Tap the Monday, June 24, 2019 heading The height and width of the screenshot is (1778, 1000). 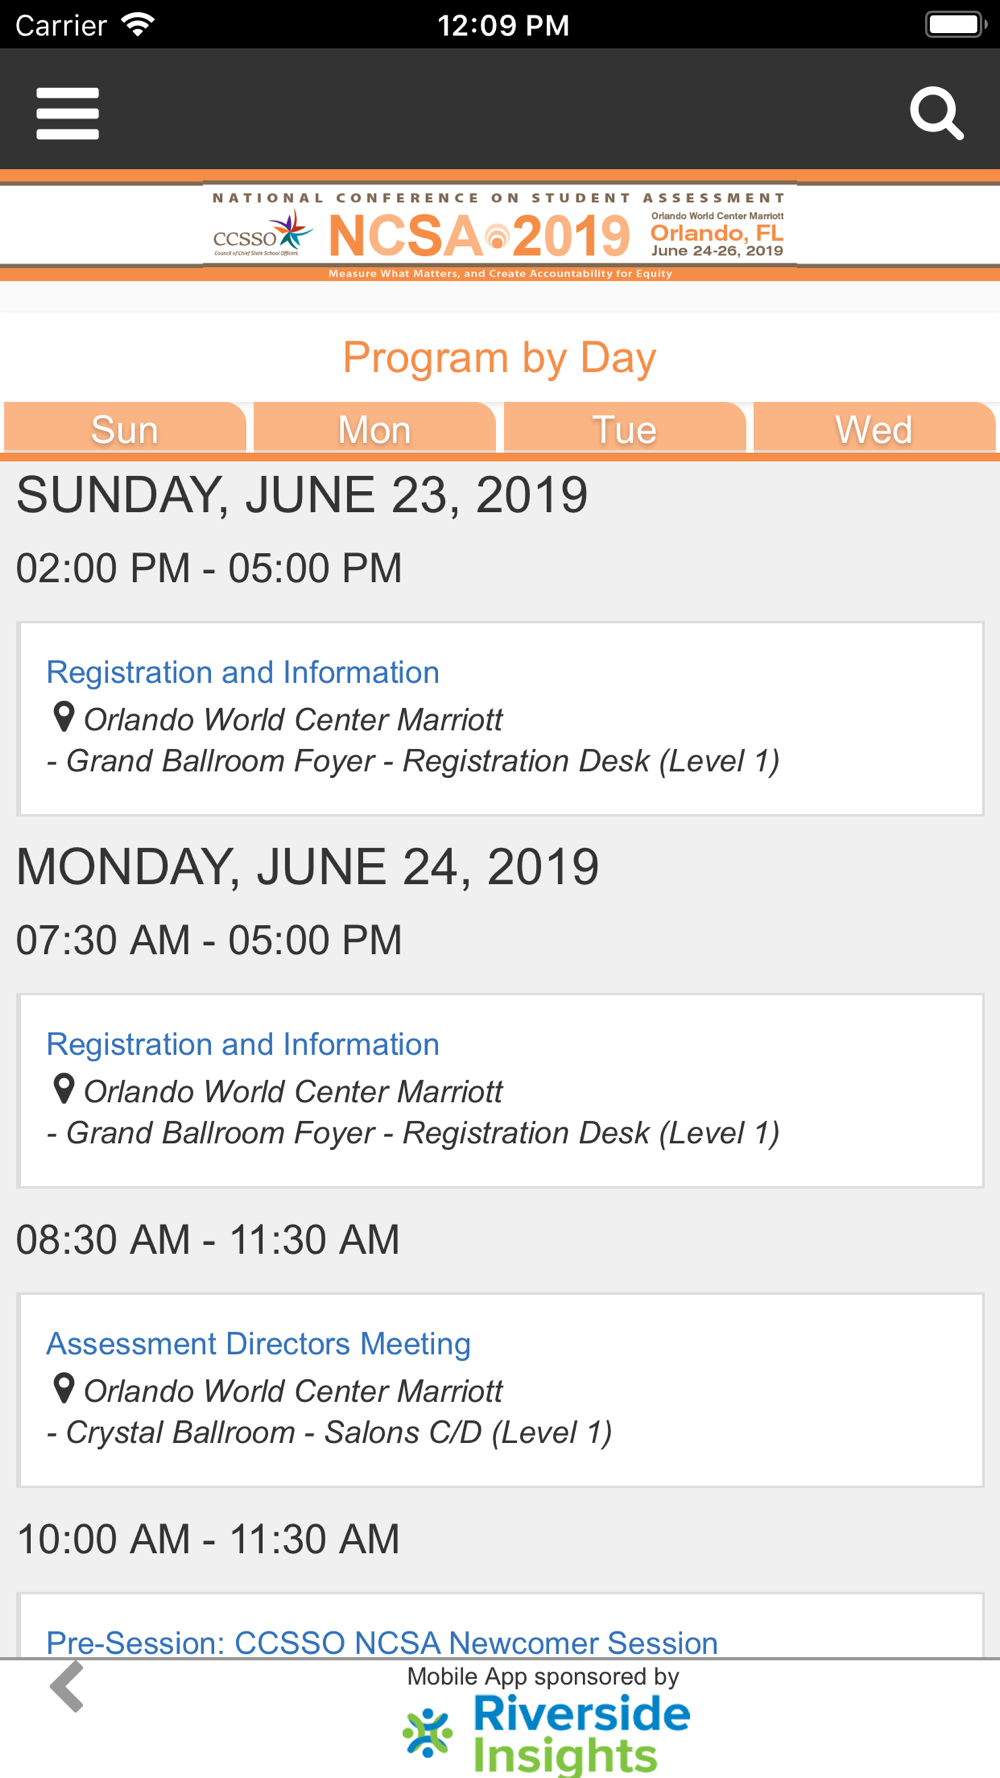[308, 867]
